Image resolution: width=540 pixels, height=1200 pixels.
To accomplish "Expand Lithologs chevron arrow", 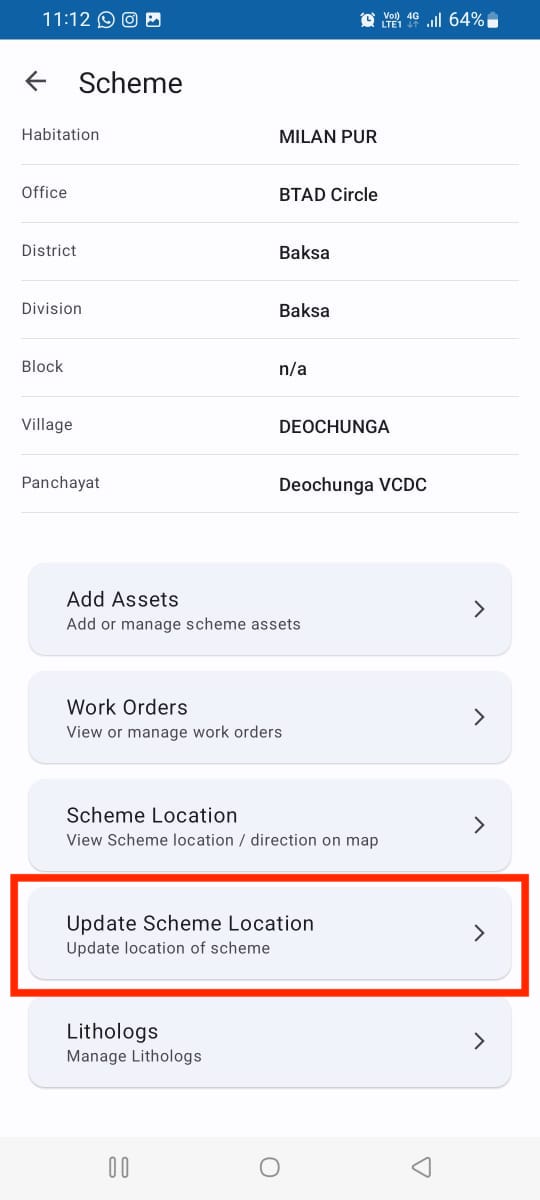I will pyautogui.click(x=479, y=1041).
